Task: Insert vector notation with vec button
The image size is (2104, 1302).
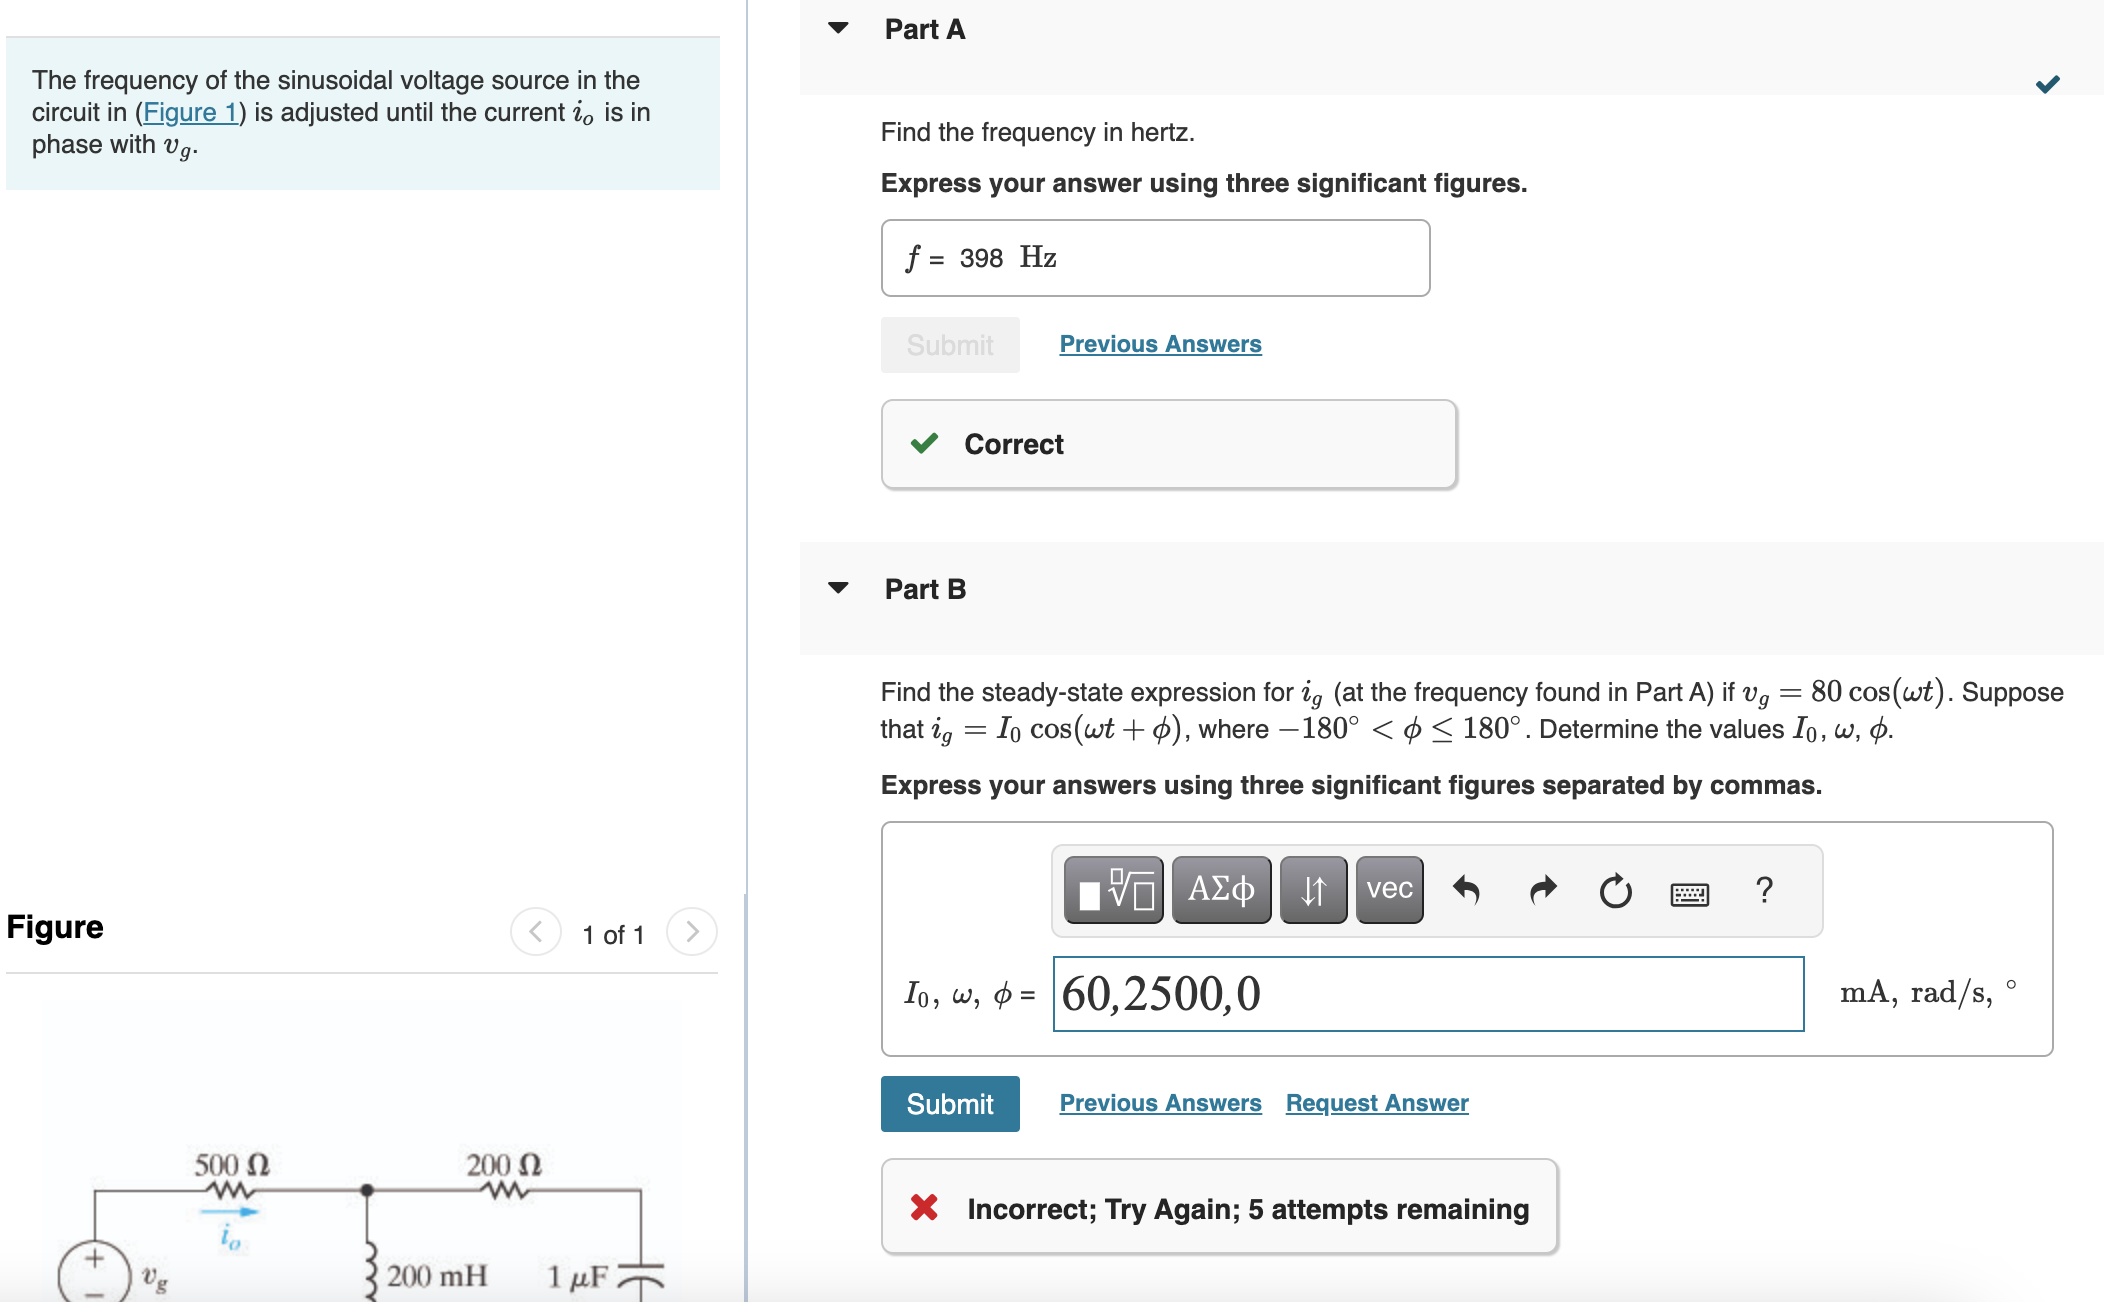Action: [x=1389, y=889]
